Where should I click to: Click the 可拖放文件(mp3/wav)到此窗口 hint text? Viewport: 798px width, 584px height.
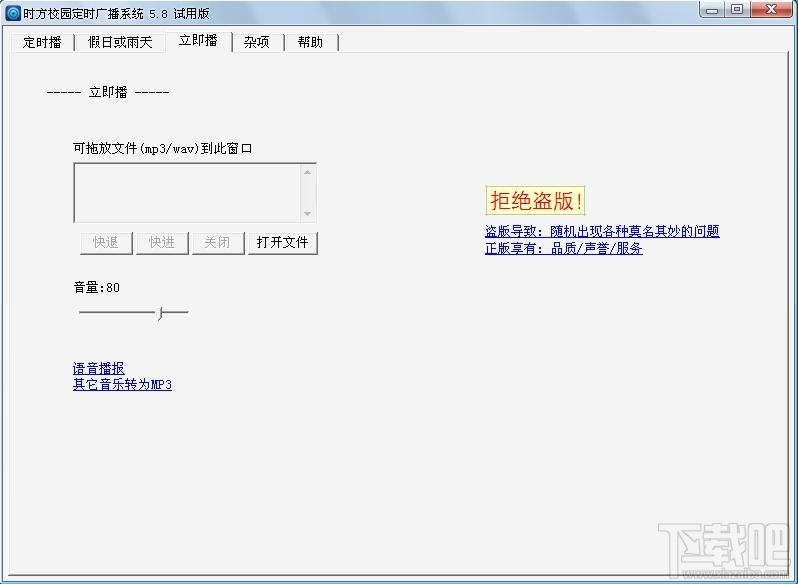pos(163,149)
